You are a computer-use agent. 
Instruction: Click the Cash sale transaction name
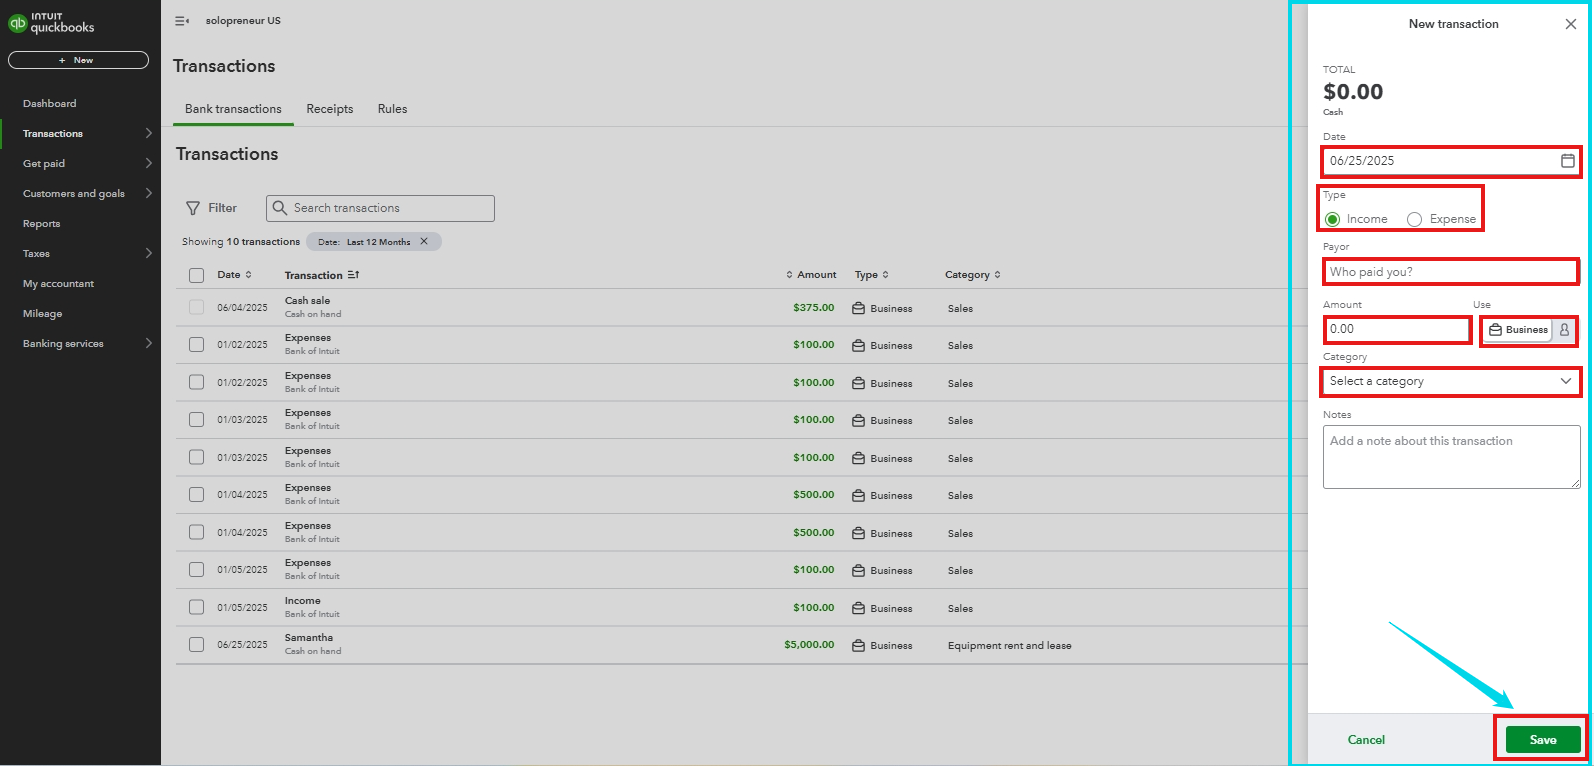(x=307, y=301)
